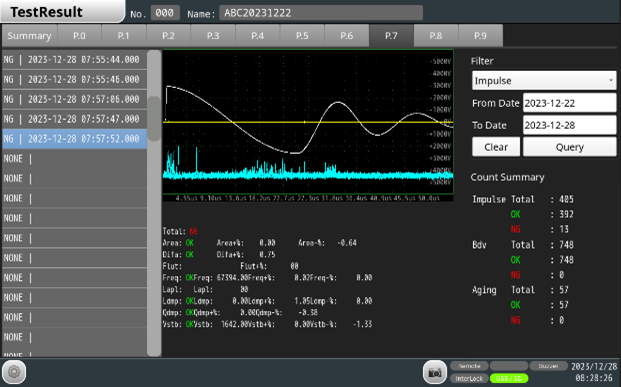The width and height of the screenshot is (621, 387).
Task: Select NG result at 07:57:47.000
Action: 74,119
